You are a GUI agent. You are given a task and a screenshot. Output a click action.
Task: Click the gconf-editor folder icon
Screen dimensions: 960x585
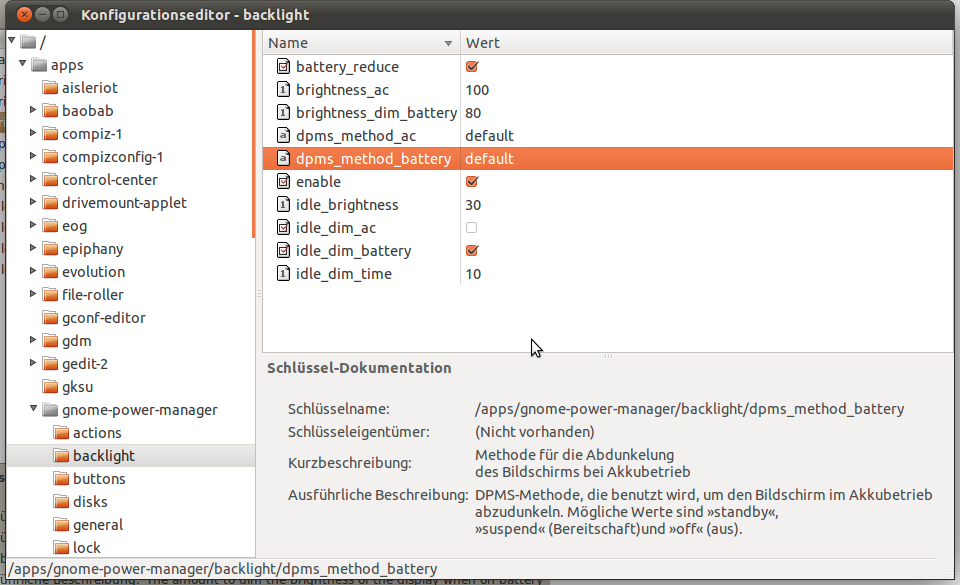pos(50,318)
